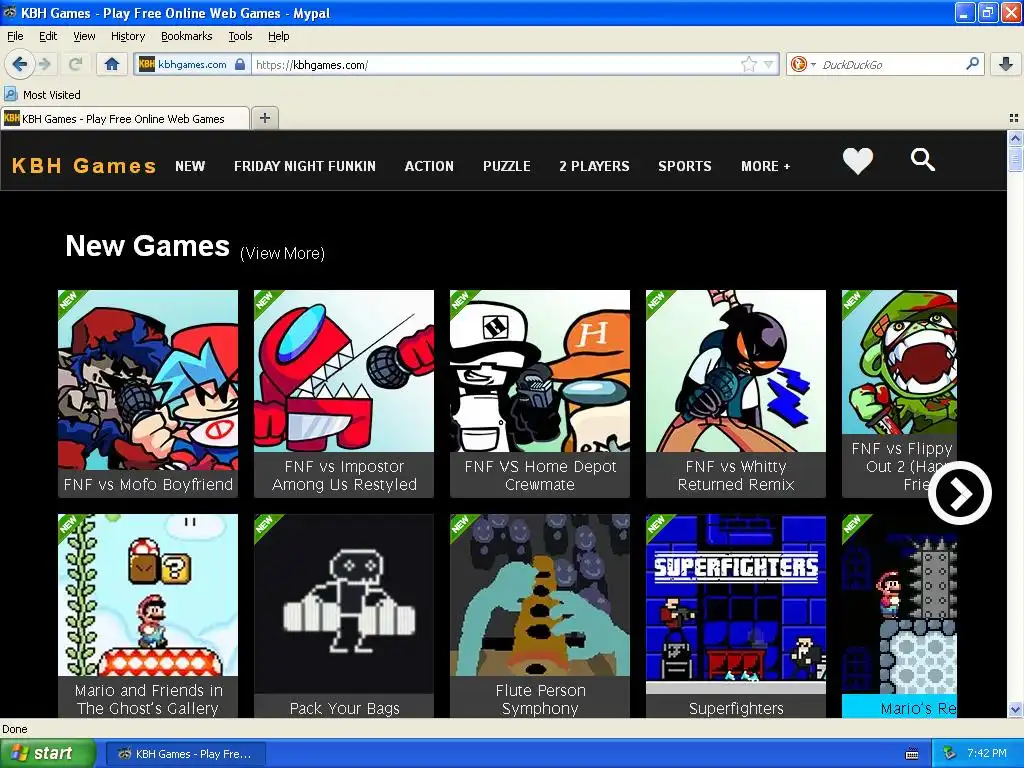Select the KBH Games browser tab

125,118
